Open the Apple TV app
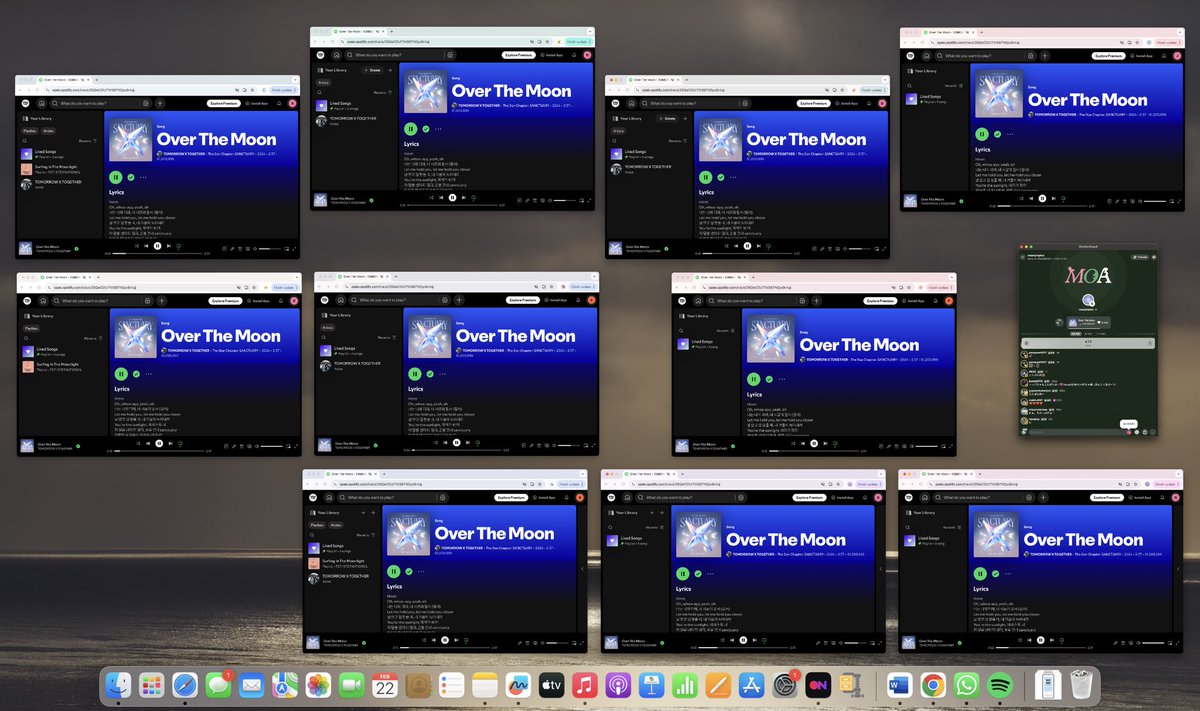 click(552, 685)
